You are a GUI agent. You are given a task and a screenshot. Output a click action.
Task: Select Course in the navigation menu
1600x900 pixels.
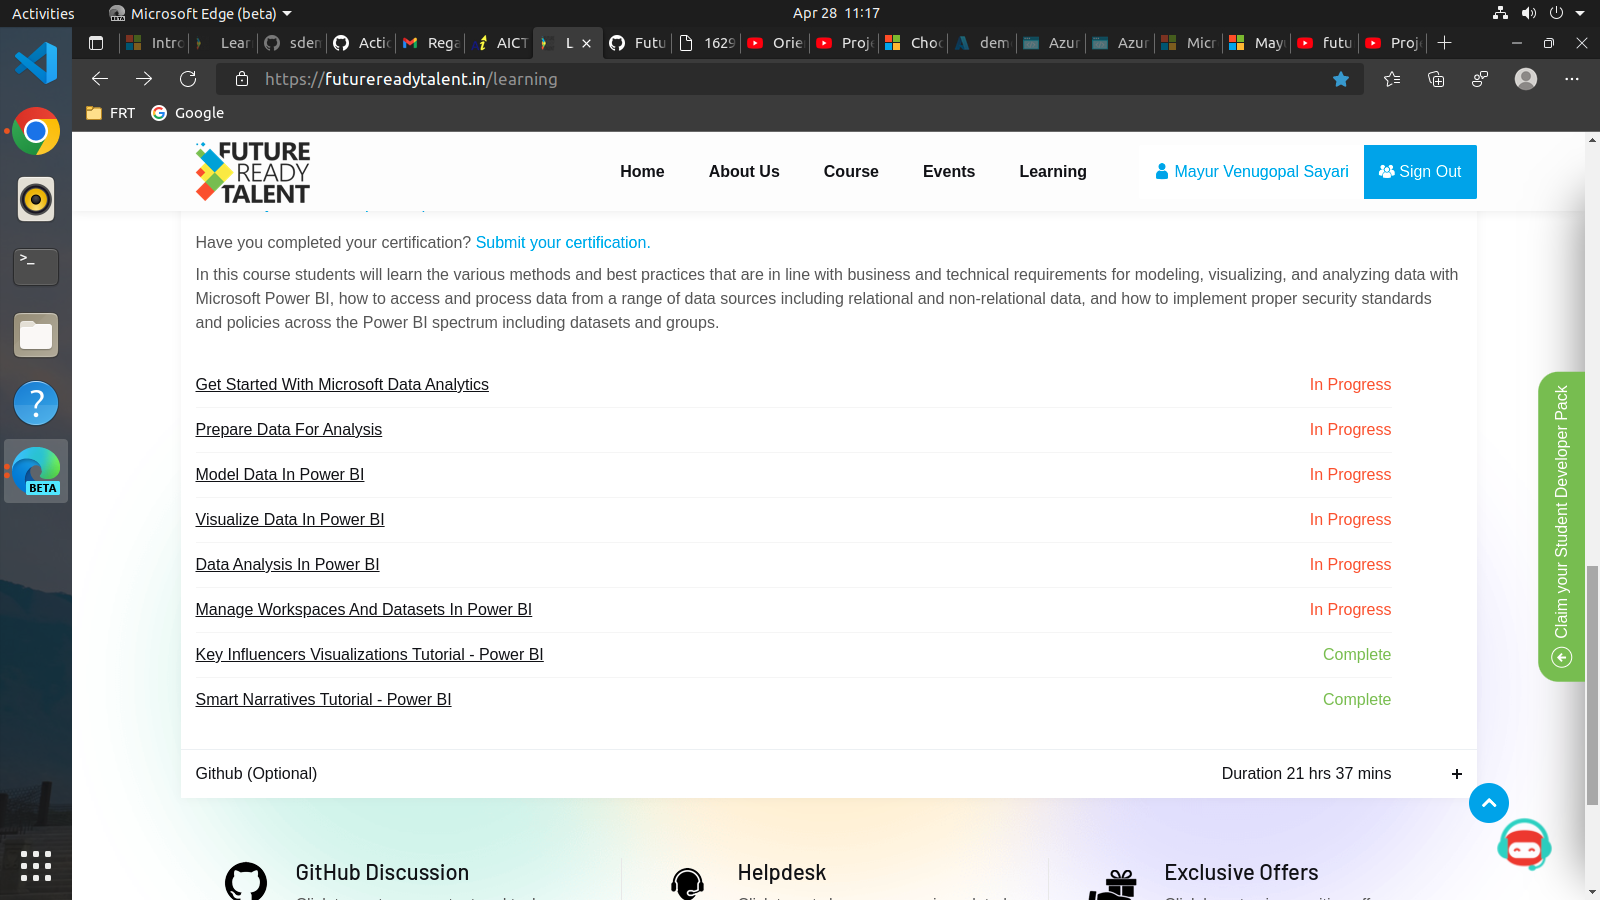pos(851,171)
